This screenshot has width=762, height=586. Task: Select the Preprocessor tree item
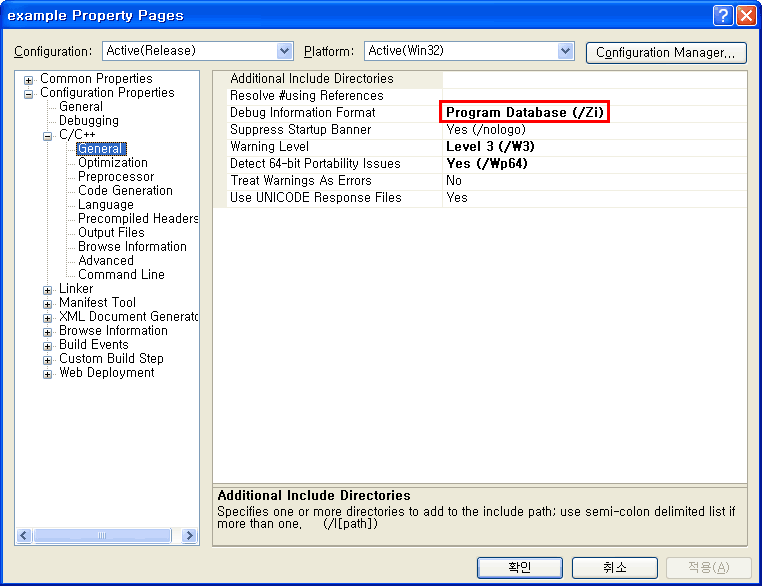[116, 177]
